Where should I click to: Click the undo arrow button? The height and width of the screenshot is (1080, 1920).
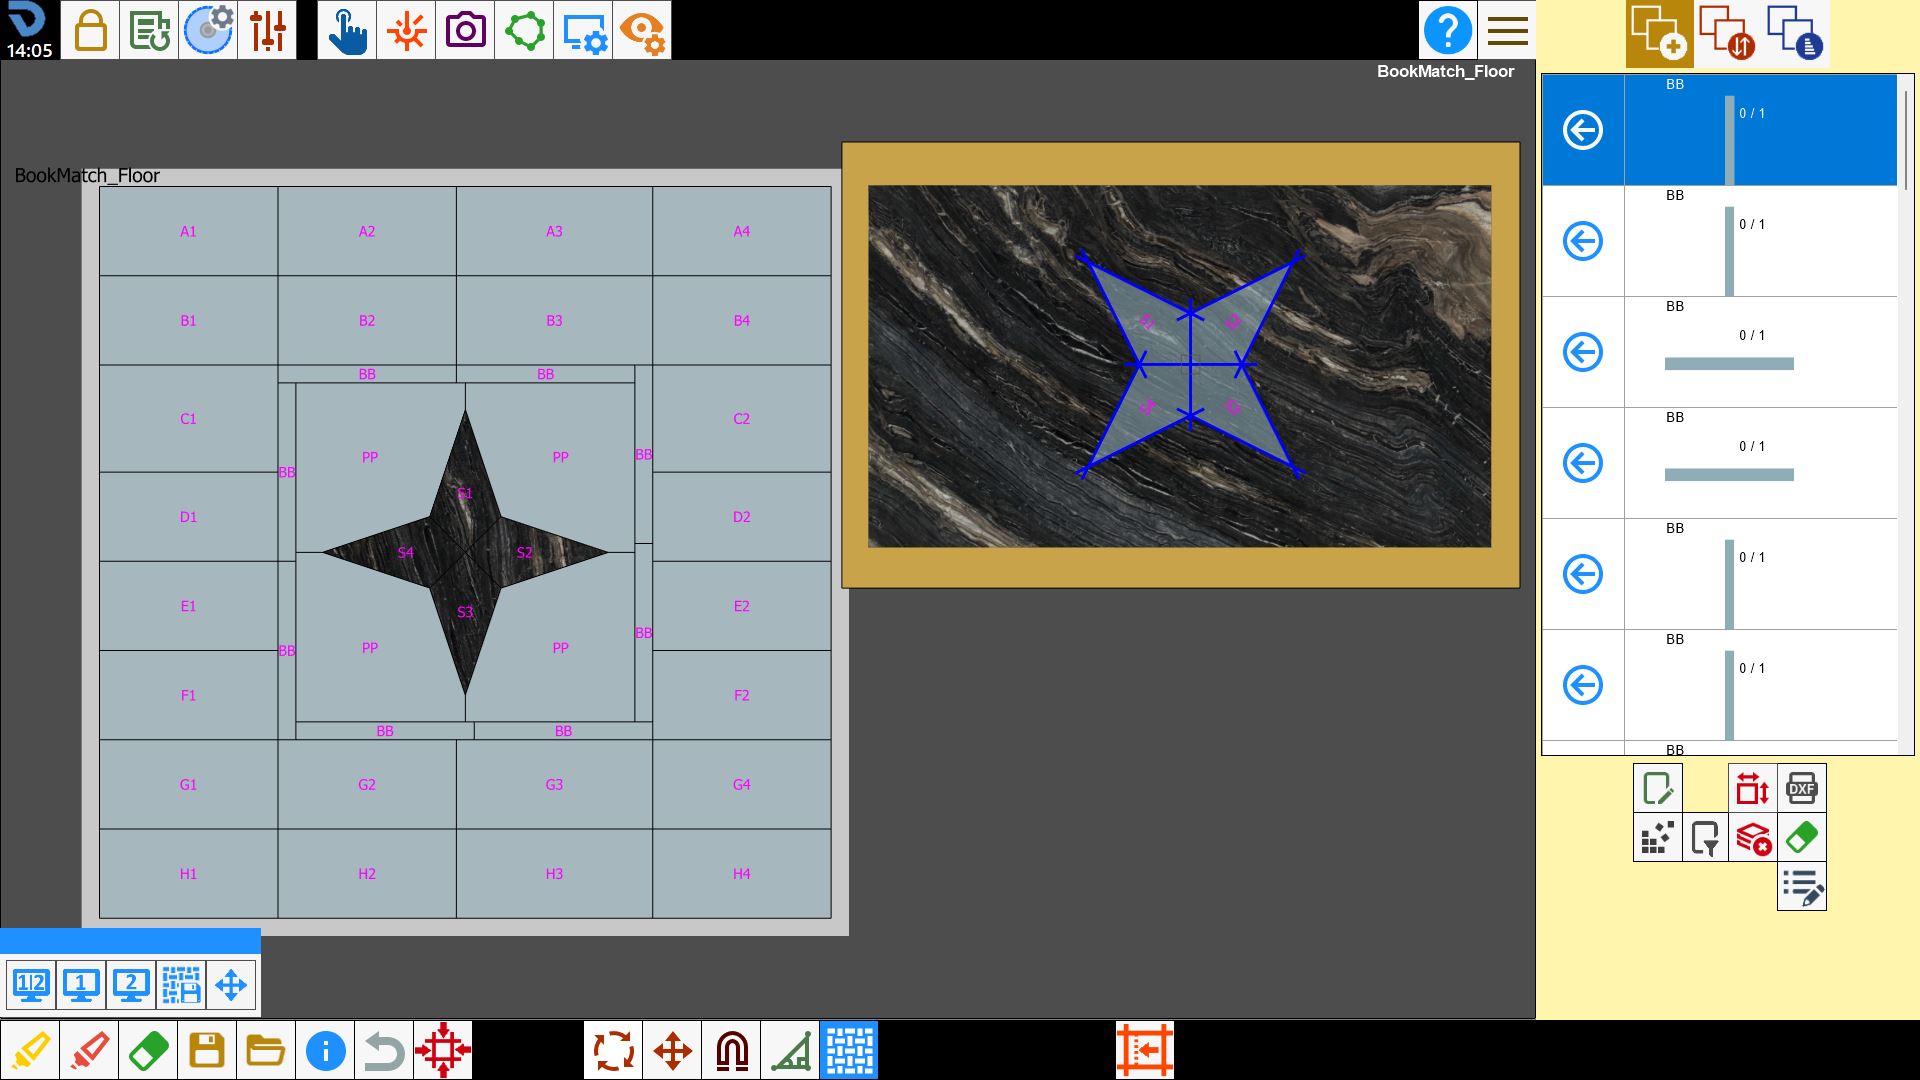pos(384,1050)
